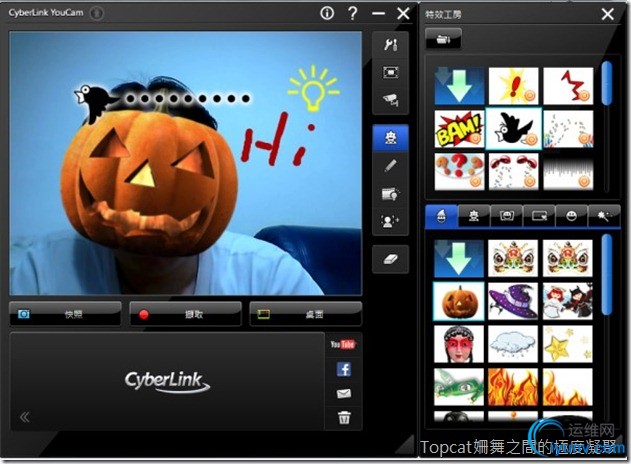Select the flames on white gadget thumbnail

(568, 387)
